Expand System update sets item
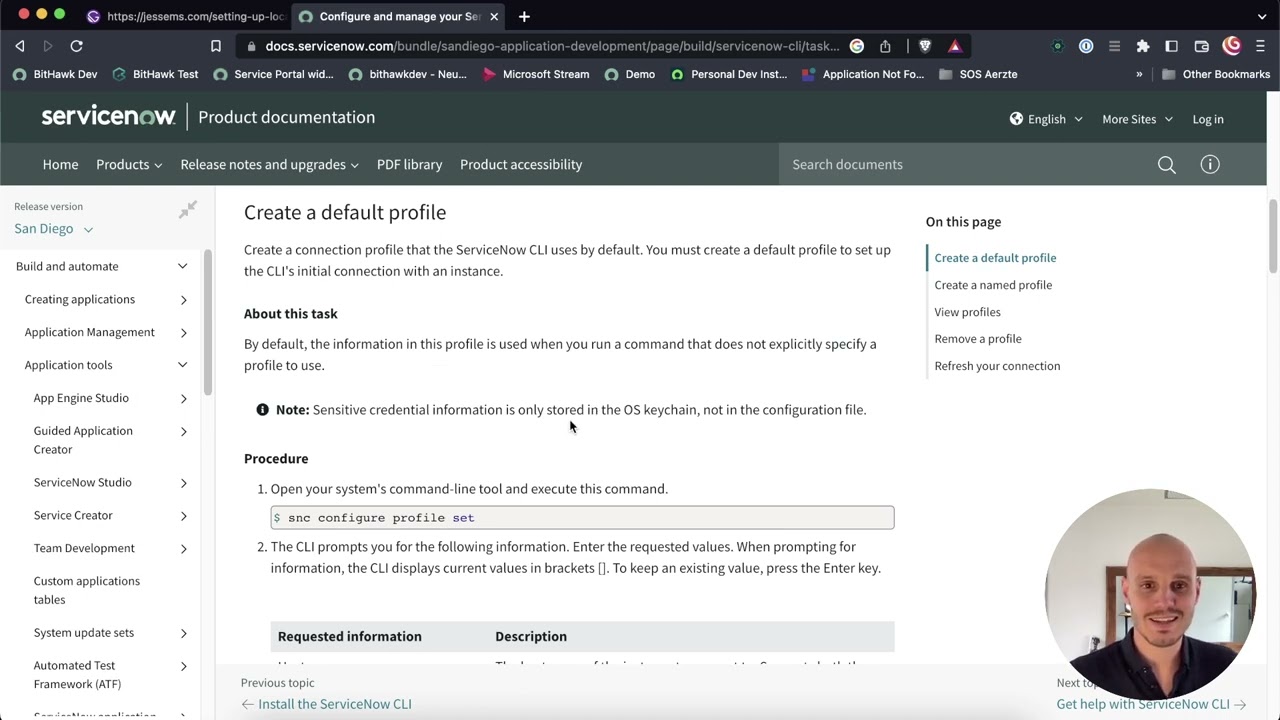 [x=183, y=633]
